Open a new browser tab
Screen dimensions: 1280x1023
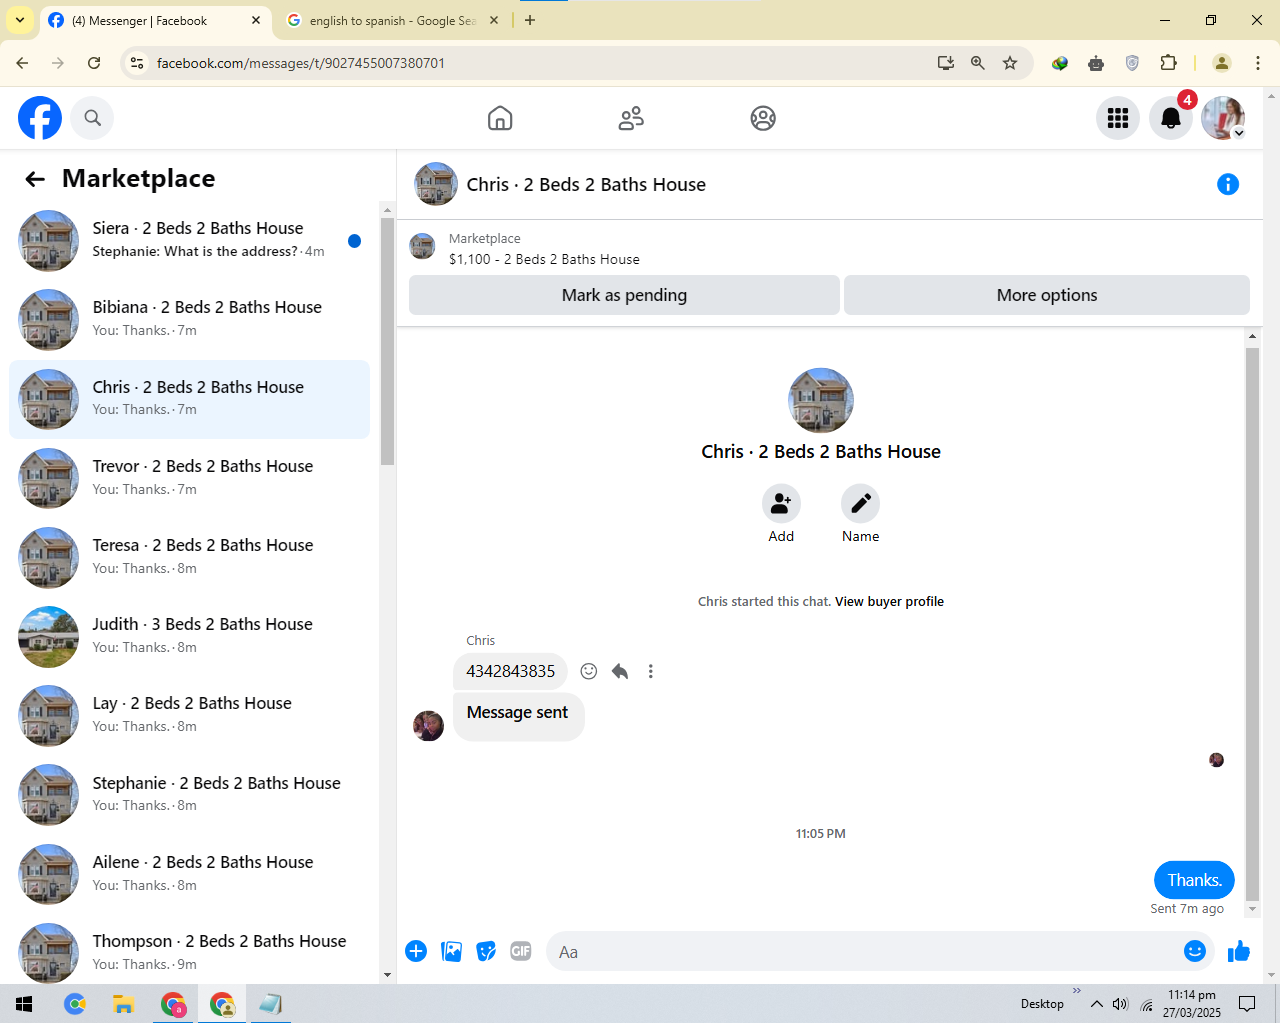[x=530, y=20]
